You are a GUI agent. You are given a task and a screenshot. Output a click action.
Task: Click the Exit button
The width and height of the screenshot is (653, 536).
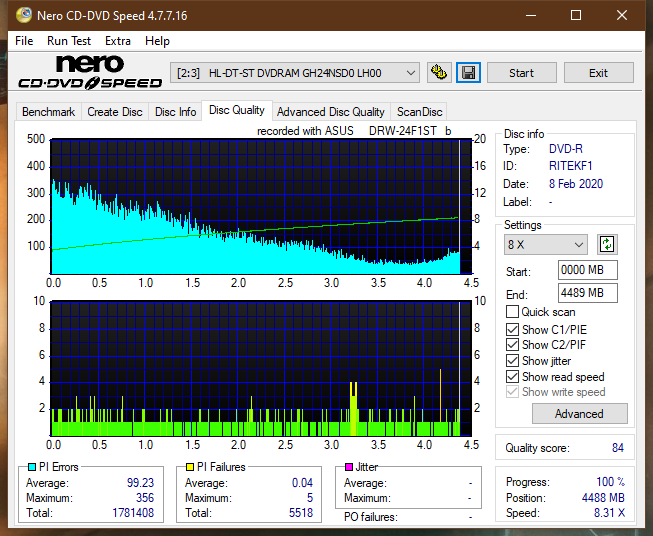pos(598,73)
